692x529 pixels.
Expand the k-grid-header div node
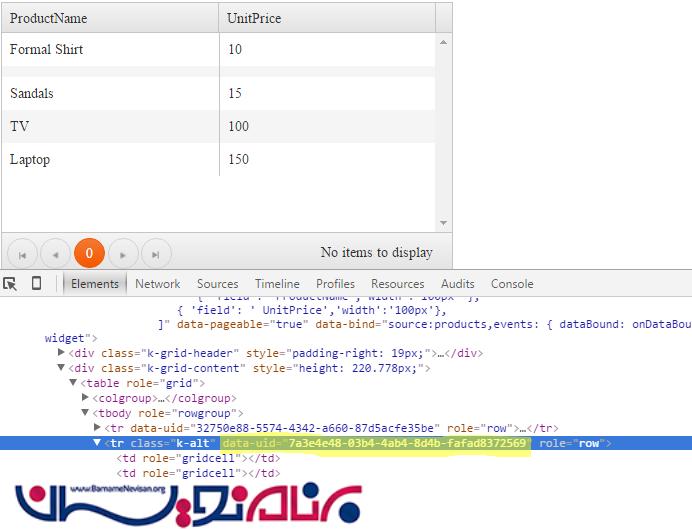click(62, 353)
